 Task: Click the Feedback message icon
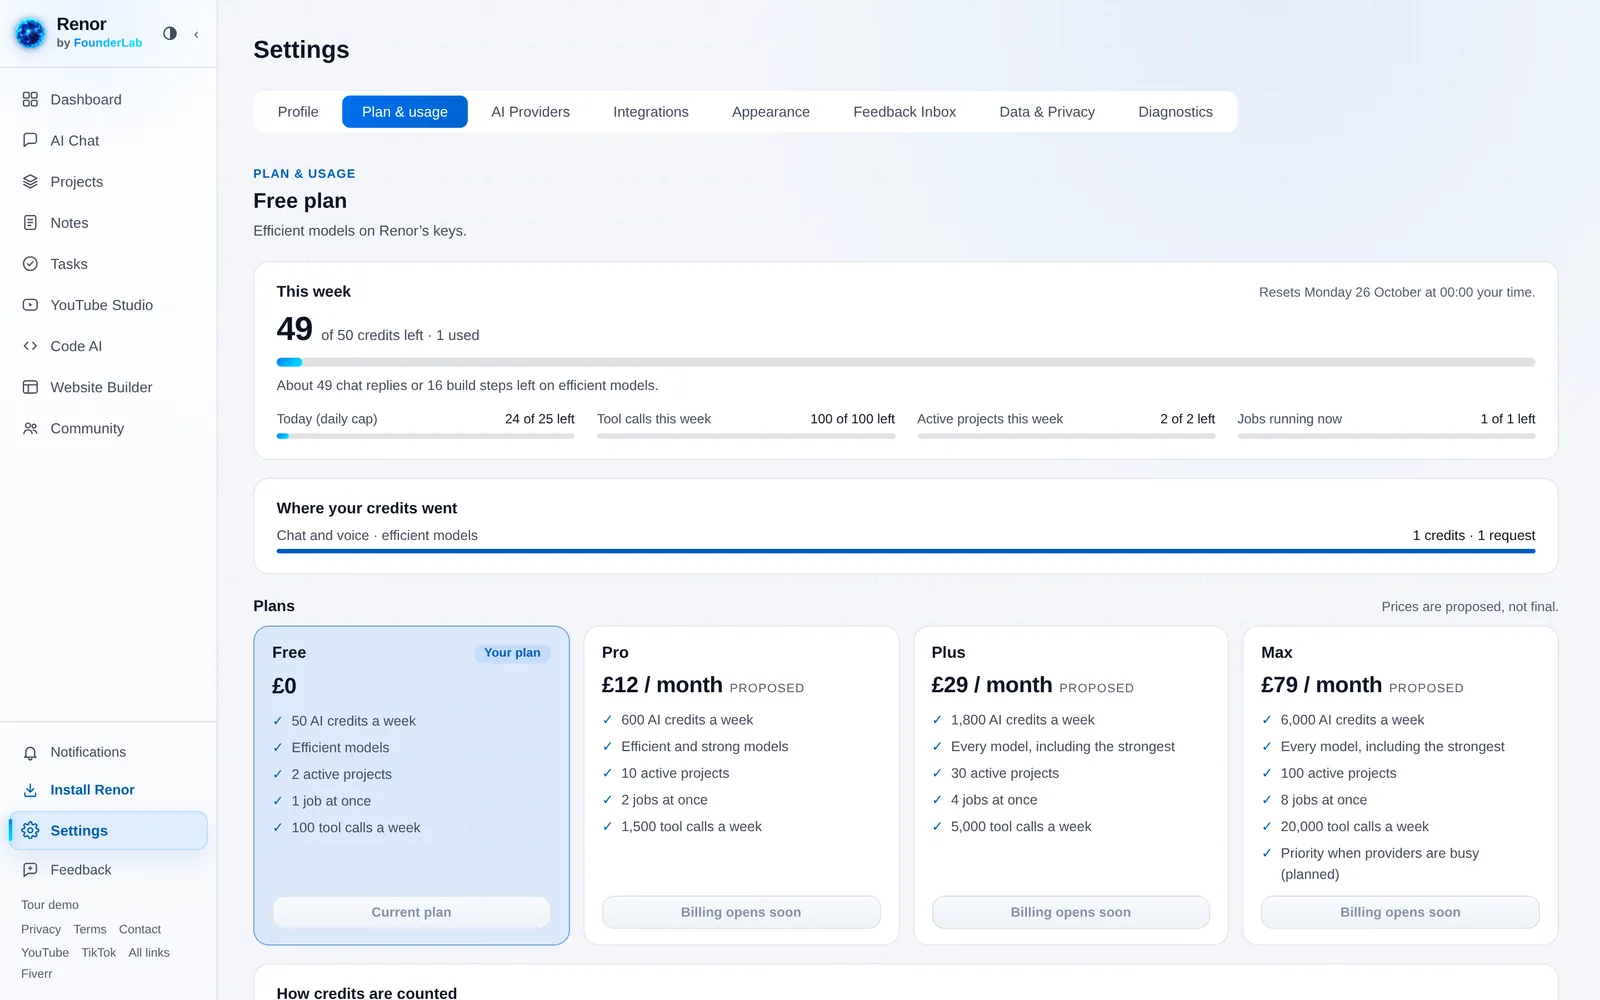tap(30, 870)
